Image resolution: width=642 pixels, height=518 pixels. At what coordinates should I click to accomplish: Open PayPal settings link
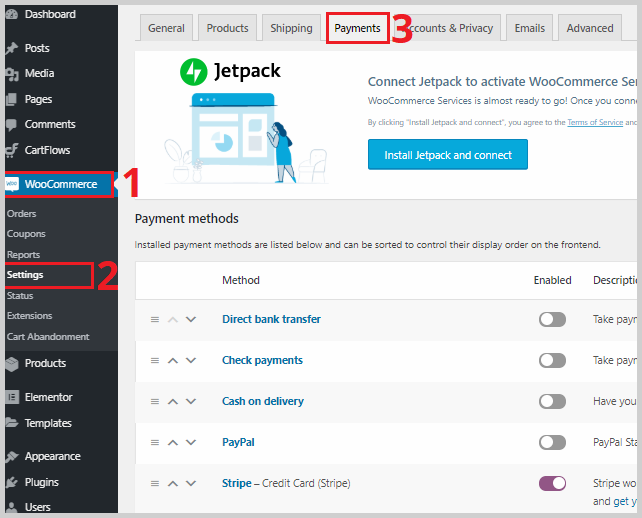coord(238,442)
